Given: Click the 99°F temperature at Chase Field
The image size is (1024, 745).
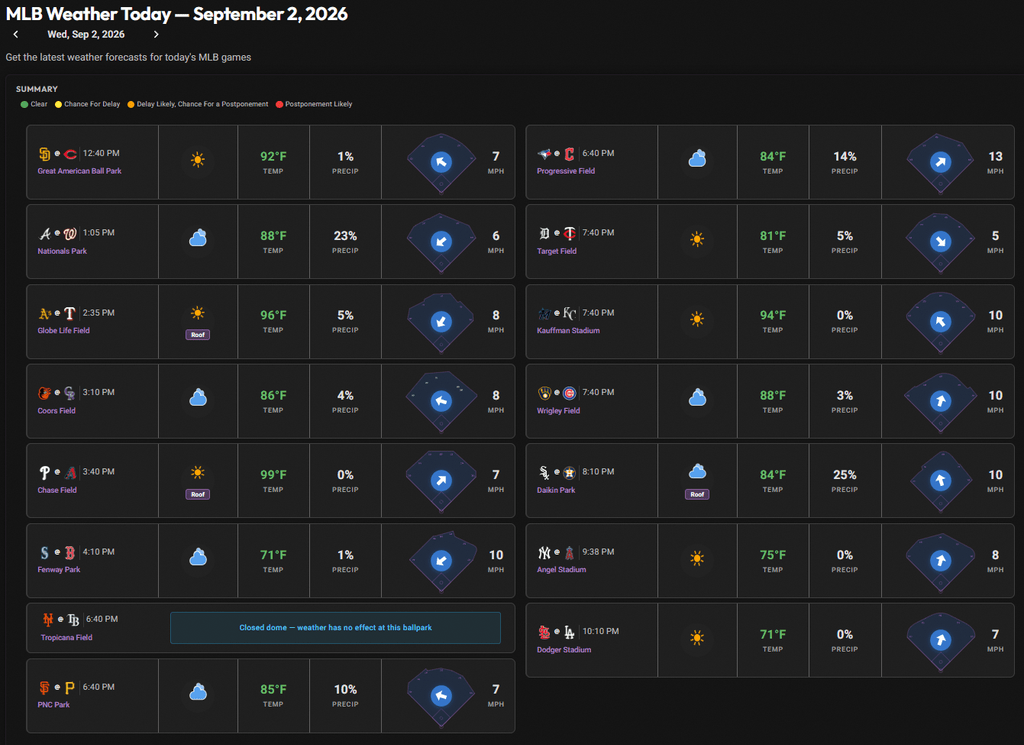Looking at the screenshot, I should (273, 475).
